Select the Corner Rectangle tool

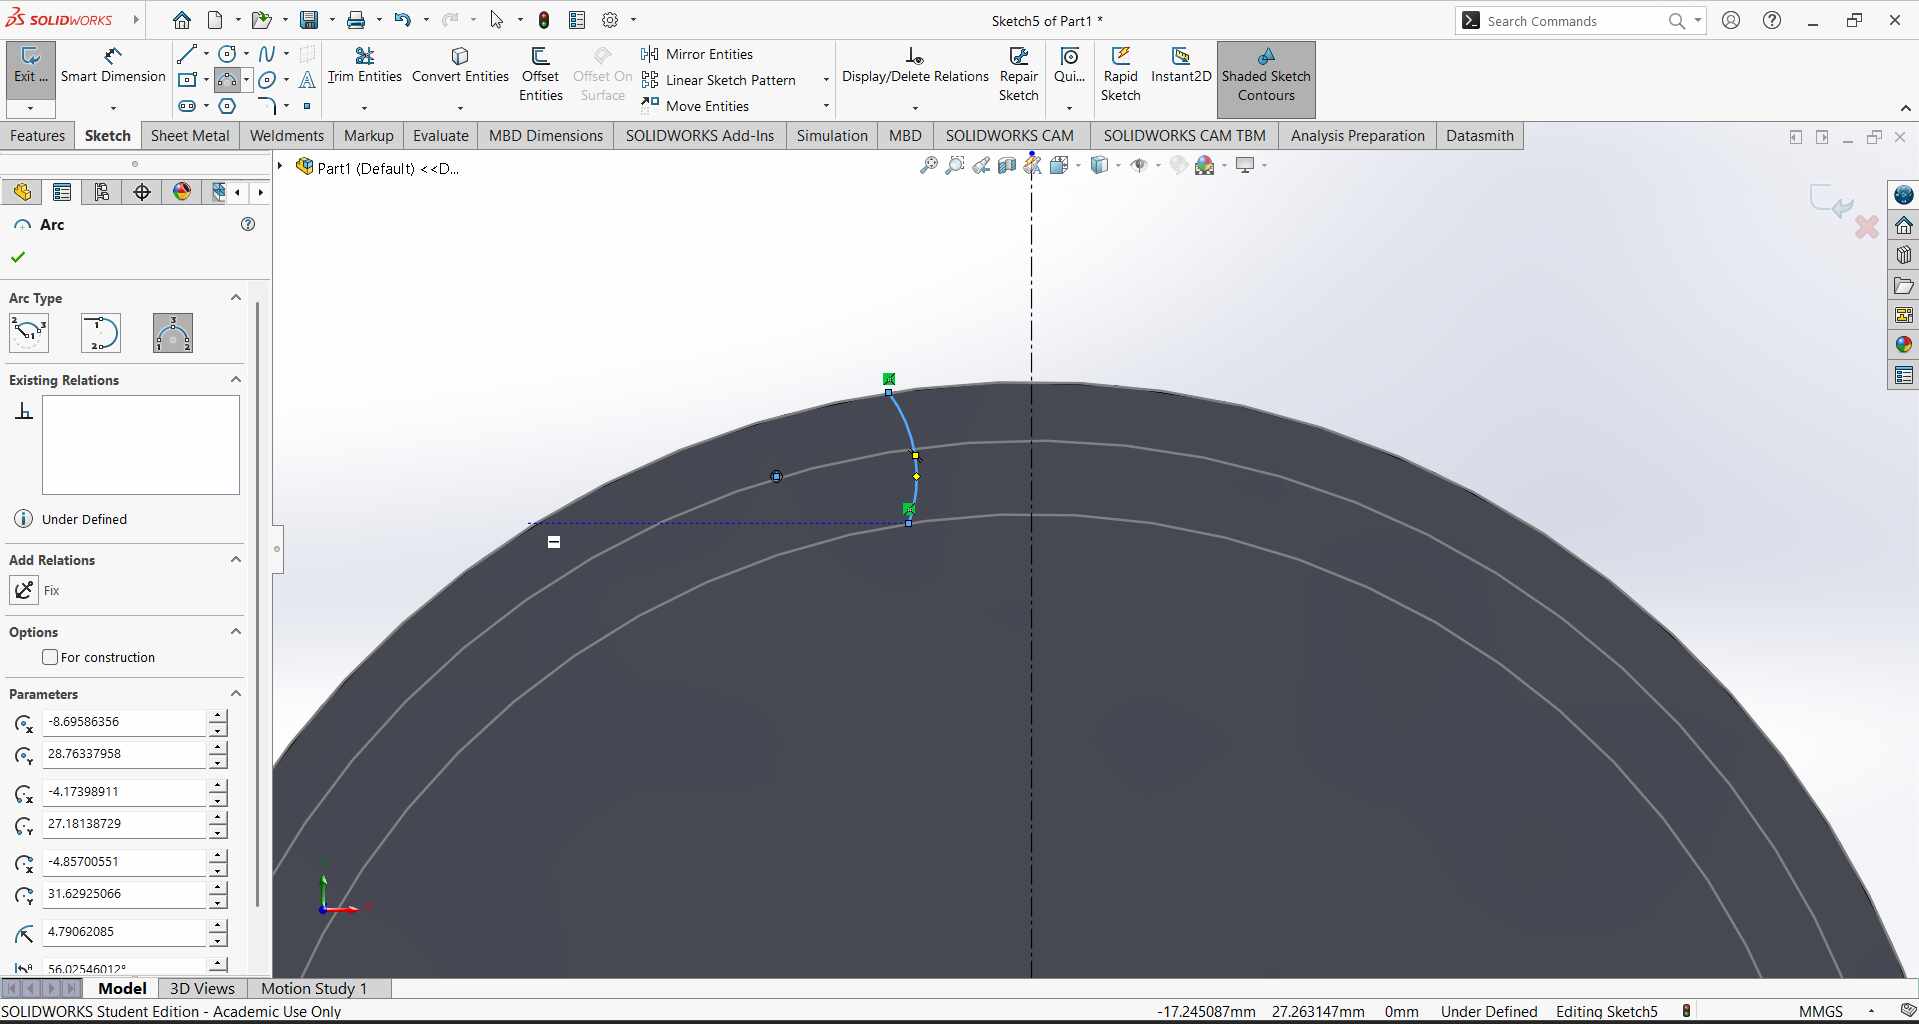click(x=187, y=80)
